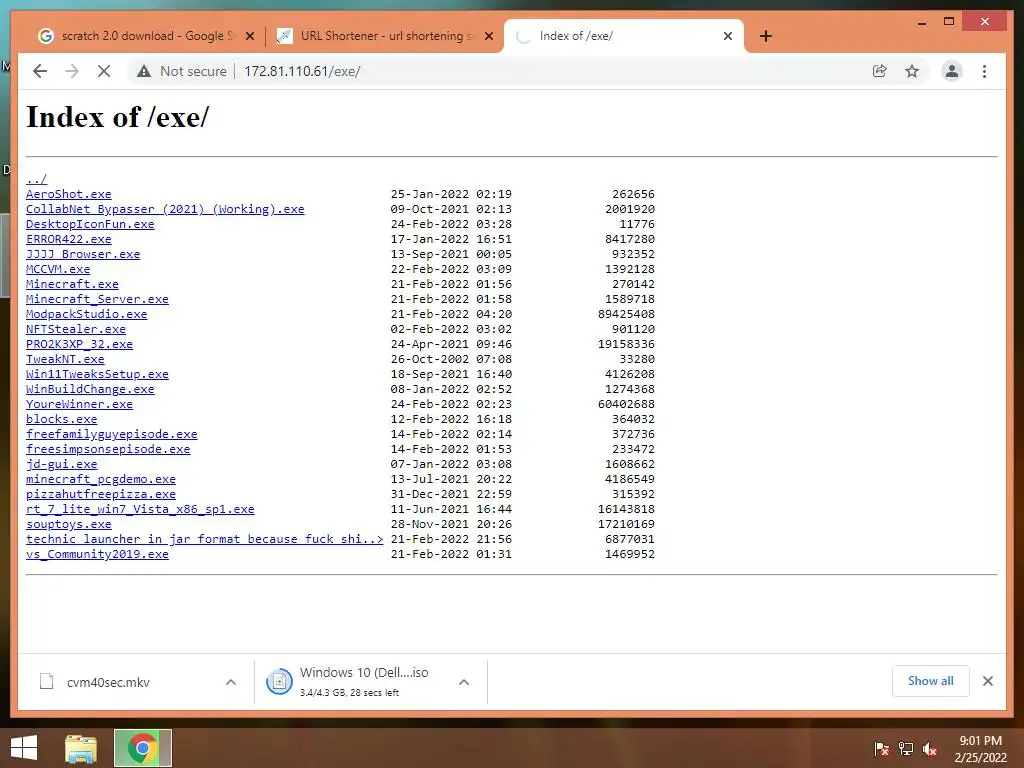Click PRO2K3XP_32.exe link
This screenshot has height=768, width=1024.
click(x=80, y=344)
